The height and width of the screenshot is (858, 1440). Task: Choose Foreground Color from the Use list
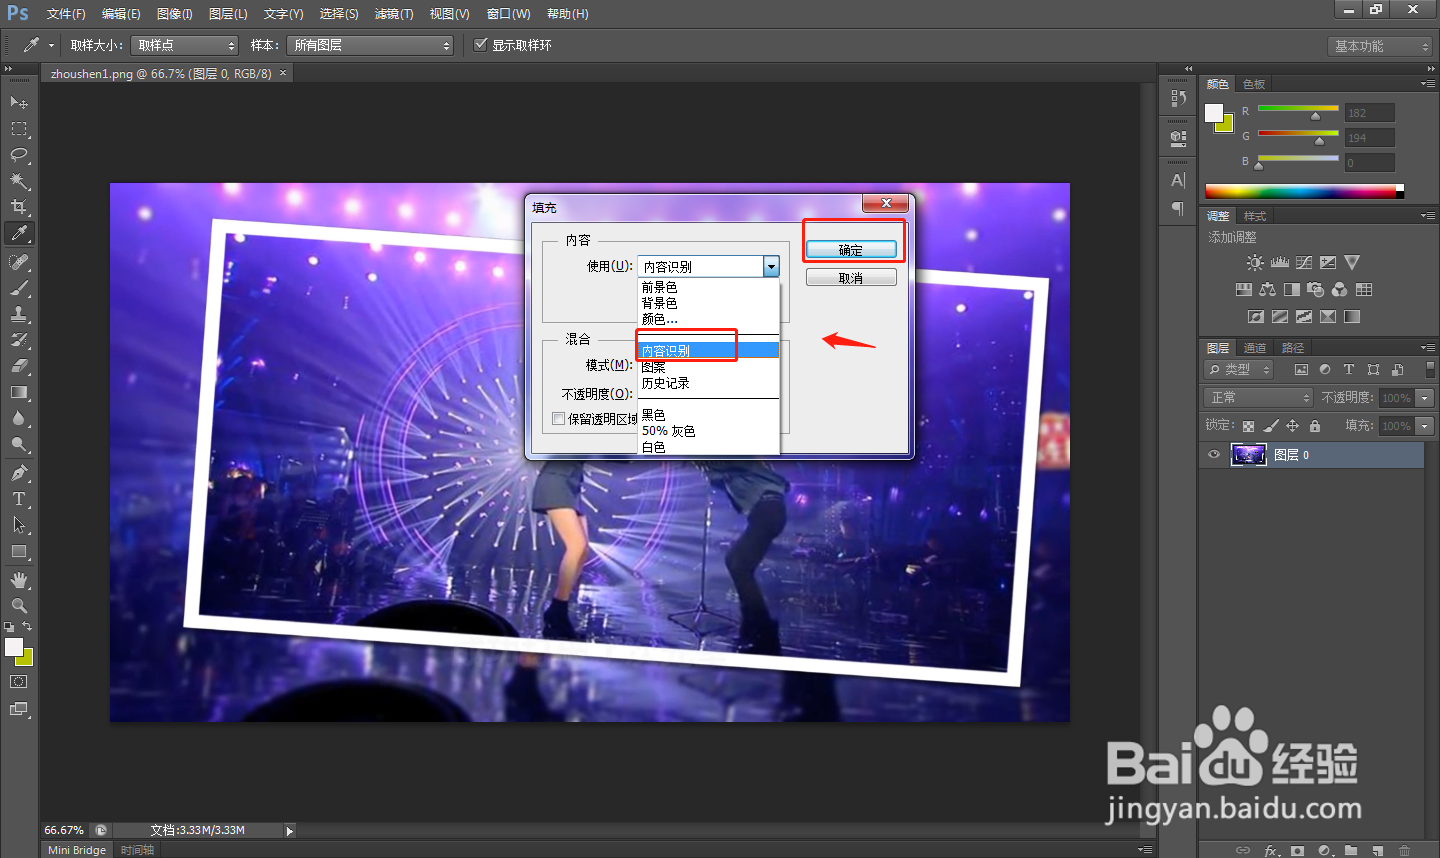(x=708, y=287)
